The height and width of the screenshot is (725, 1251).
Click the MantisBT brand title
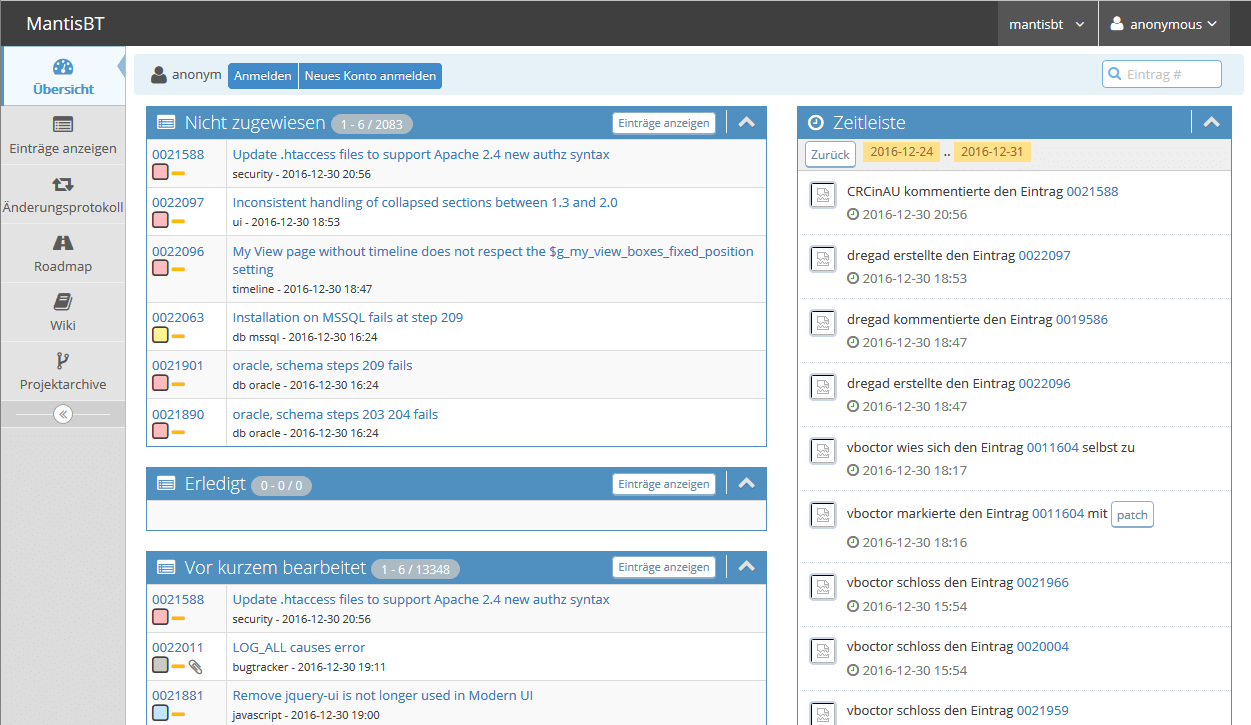click(x=65, y=24)
